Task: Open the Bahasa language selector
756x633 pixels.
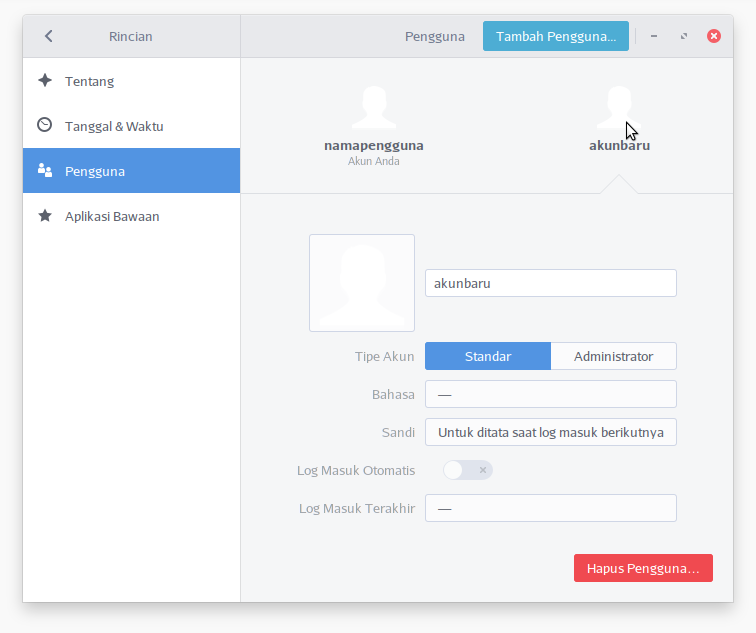Action: coord(550,394)
